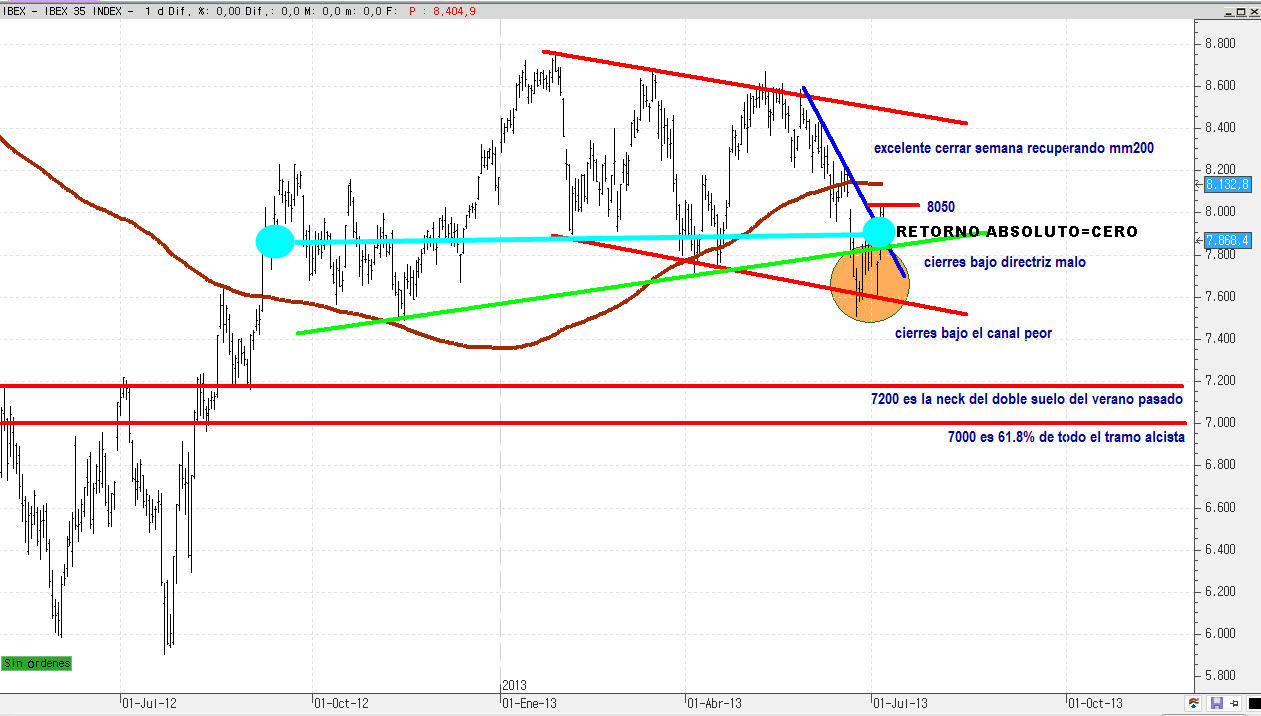Click the 01-Oct-12 date on time axis

(x=340, y=703)
